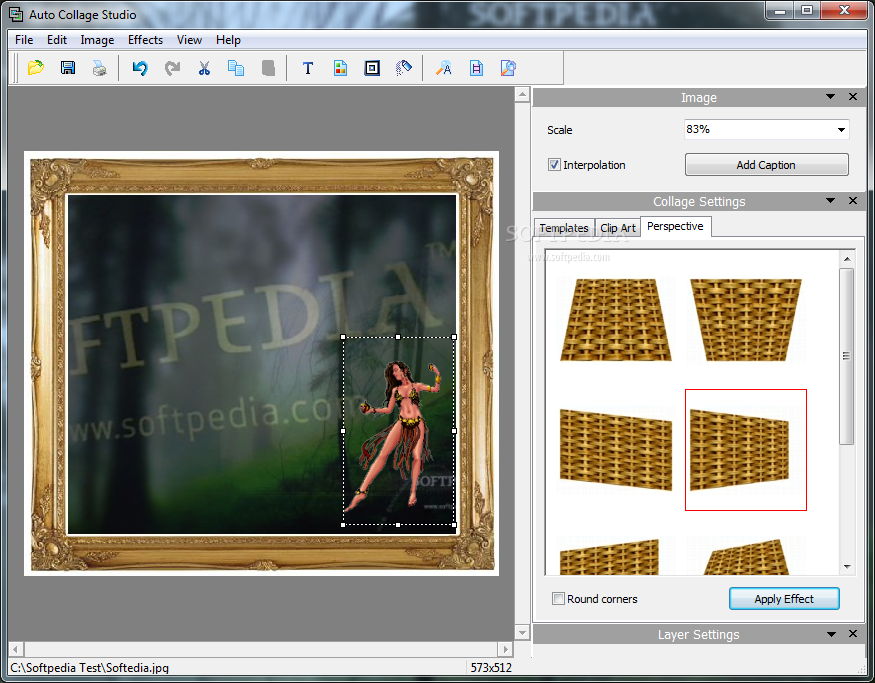Viewport: 875px width, 683px height.
Task: Click the top-left handle of the dancer selection
Action: pyautogui.click(x=343, y=337)
